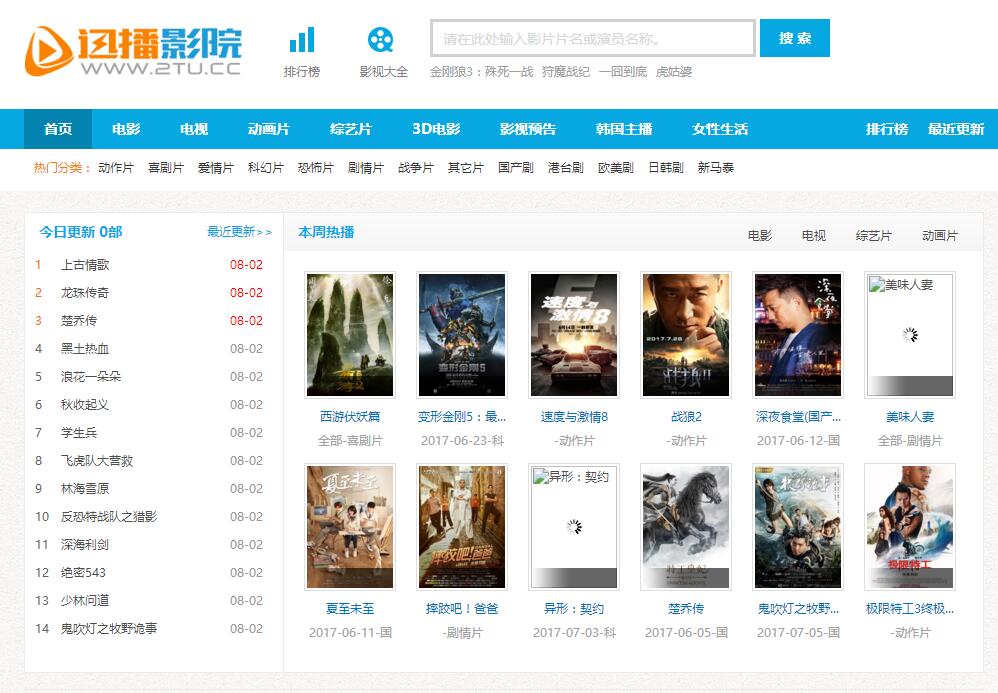Choose the 动作片 category link
Screen dimensions: 998x693
(x=116, y=168)
